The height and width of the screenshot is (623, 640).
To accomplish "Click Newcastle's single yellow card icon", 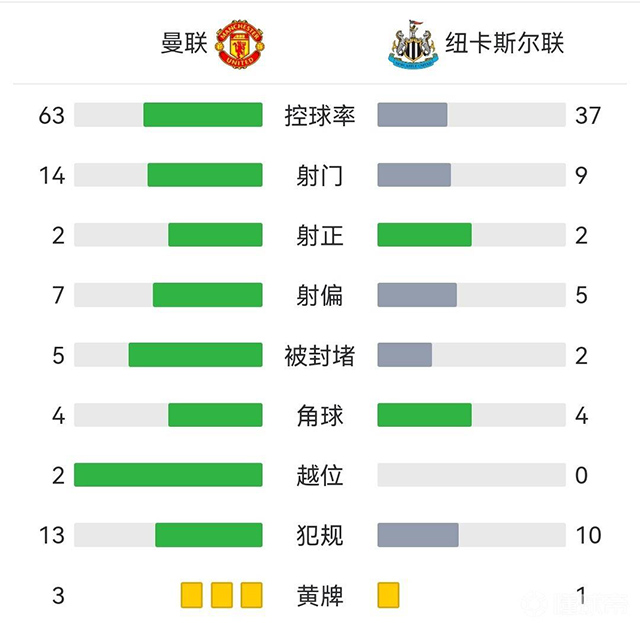I will coord(388,595).
